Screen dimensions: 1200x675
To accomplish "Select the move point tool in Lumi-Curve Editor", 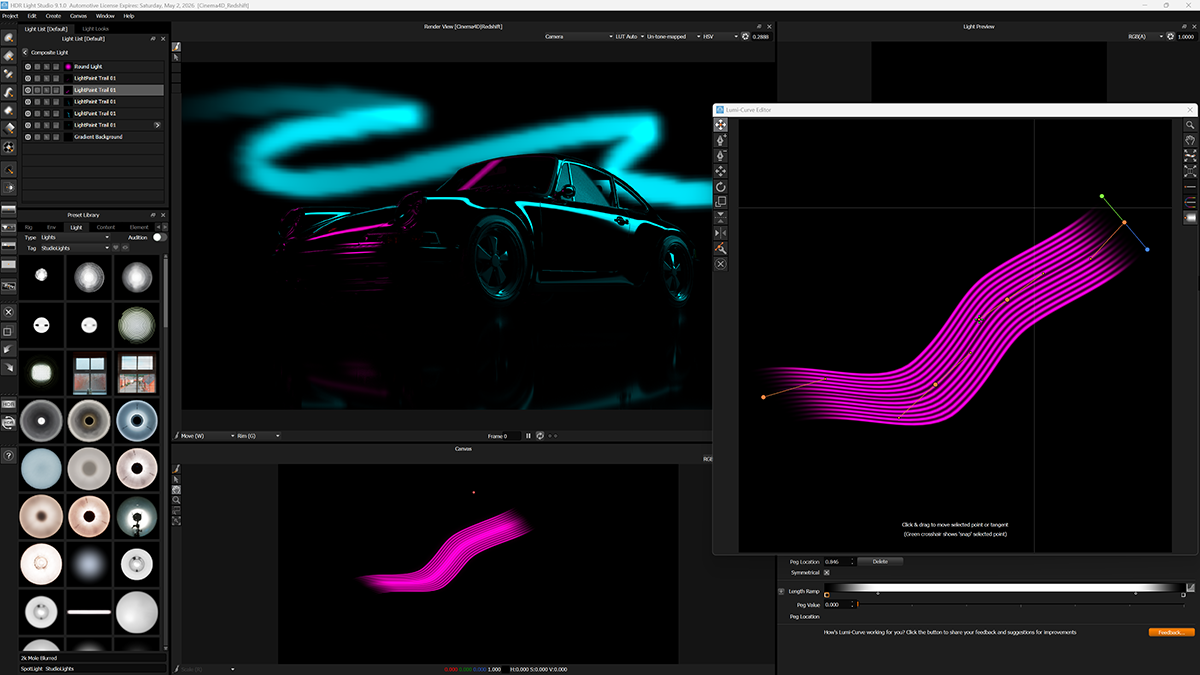I will point(720,125).
